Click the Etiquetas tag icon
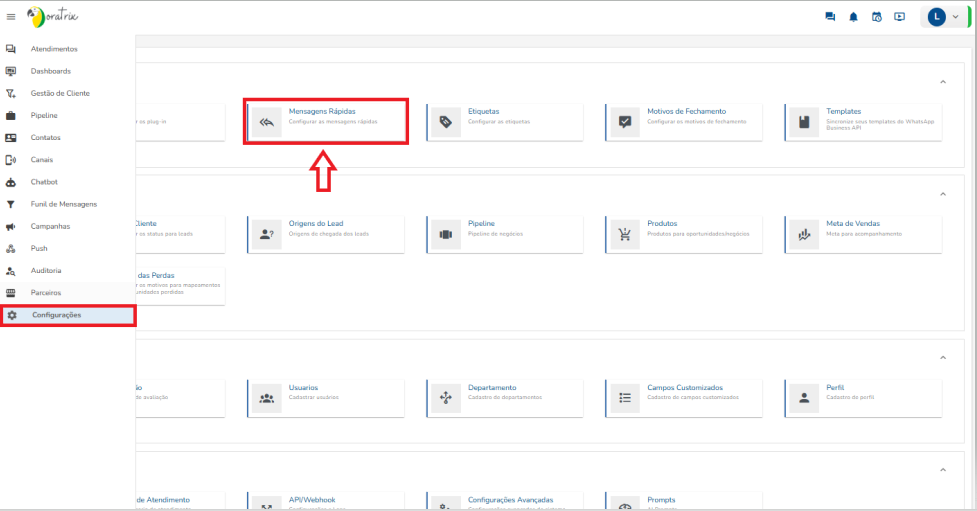The height and width of the screenshot is (511, 977). tap(446, 122)
